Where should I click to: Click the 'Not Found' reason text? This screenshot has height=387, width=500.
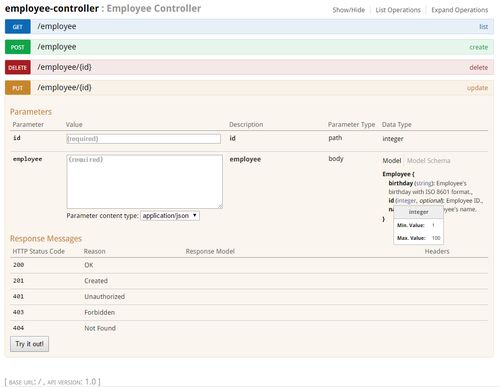pos(100,328)
